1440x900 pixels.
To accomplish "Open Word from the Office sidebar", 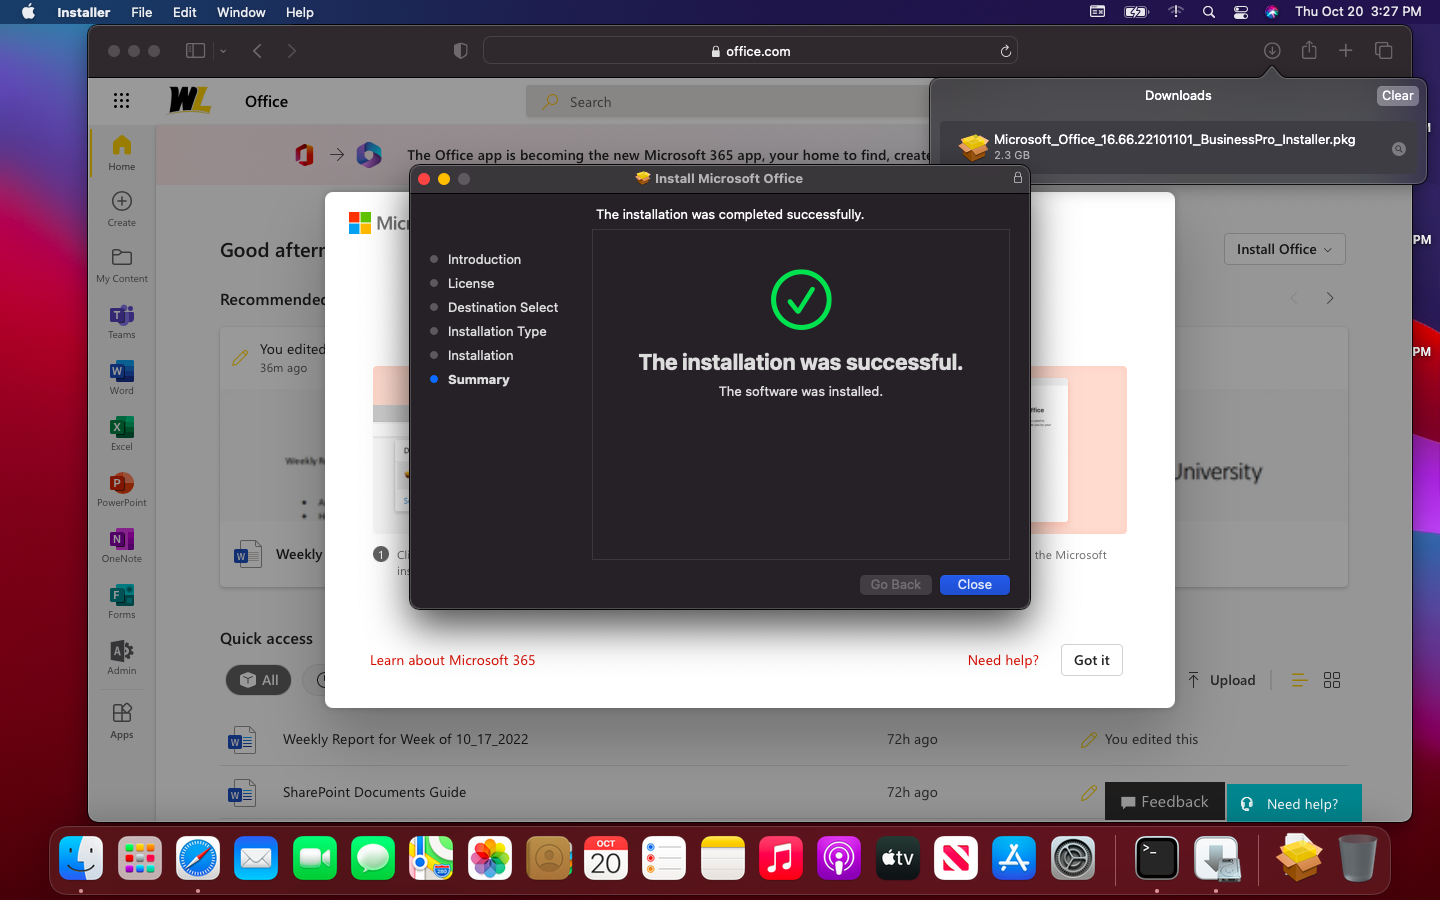I will 122,376.
